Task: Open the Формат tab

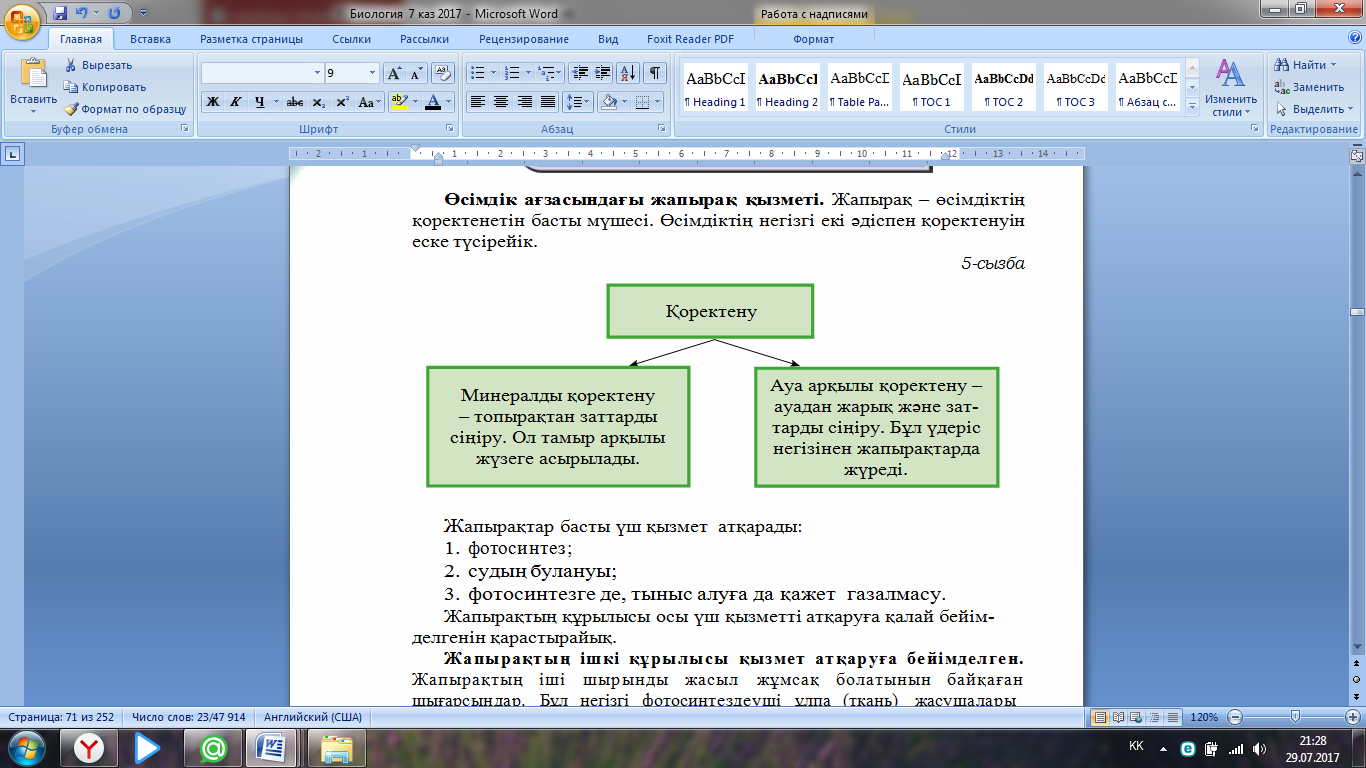Action: coord(813,39)
